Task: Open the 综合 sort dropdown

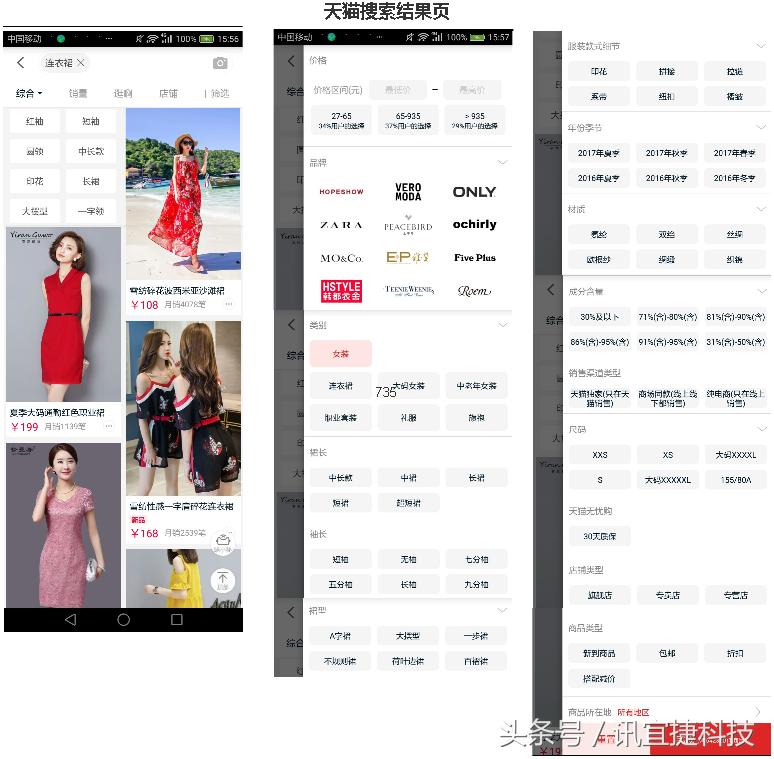Action: (29, 93)
